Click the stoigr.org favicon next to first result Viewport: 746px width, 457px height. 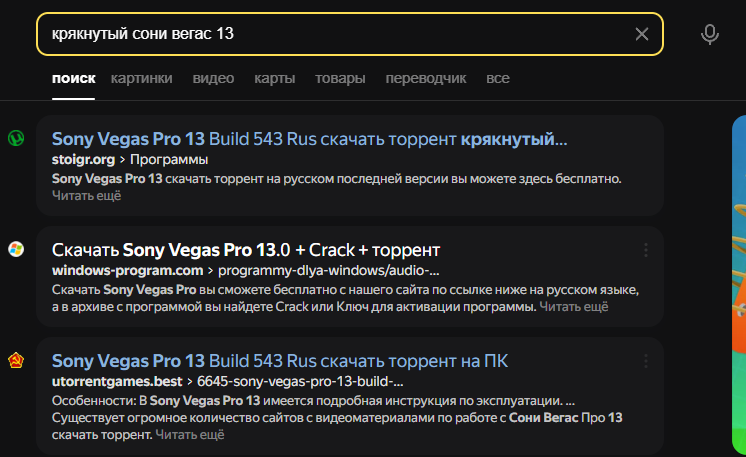16,138
